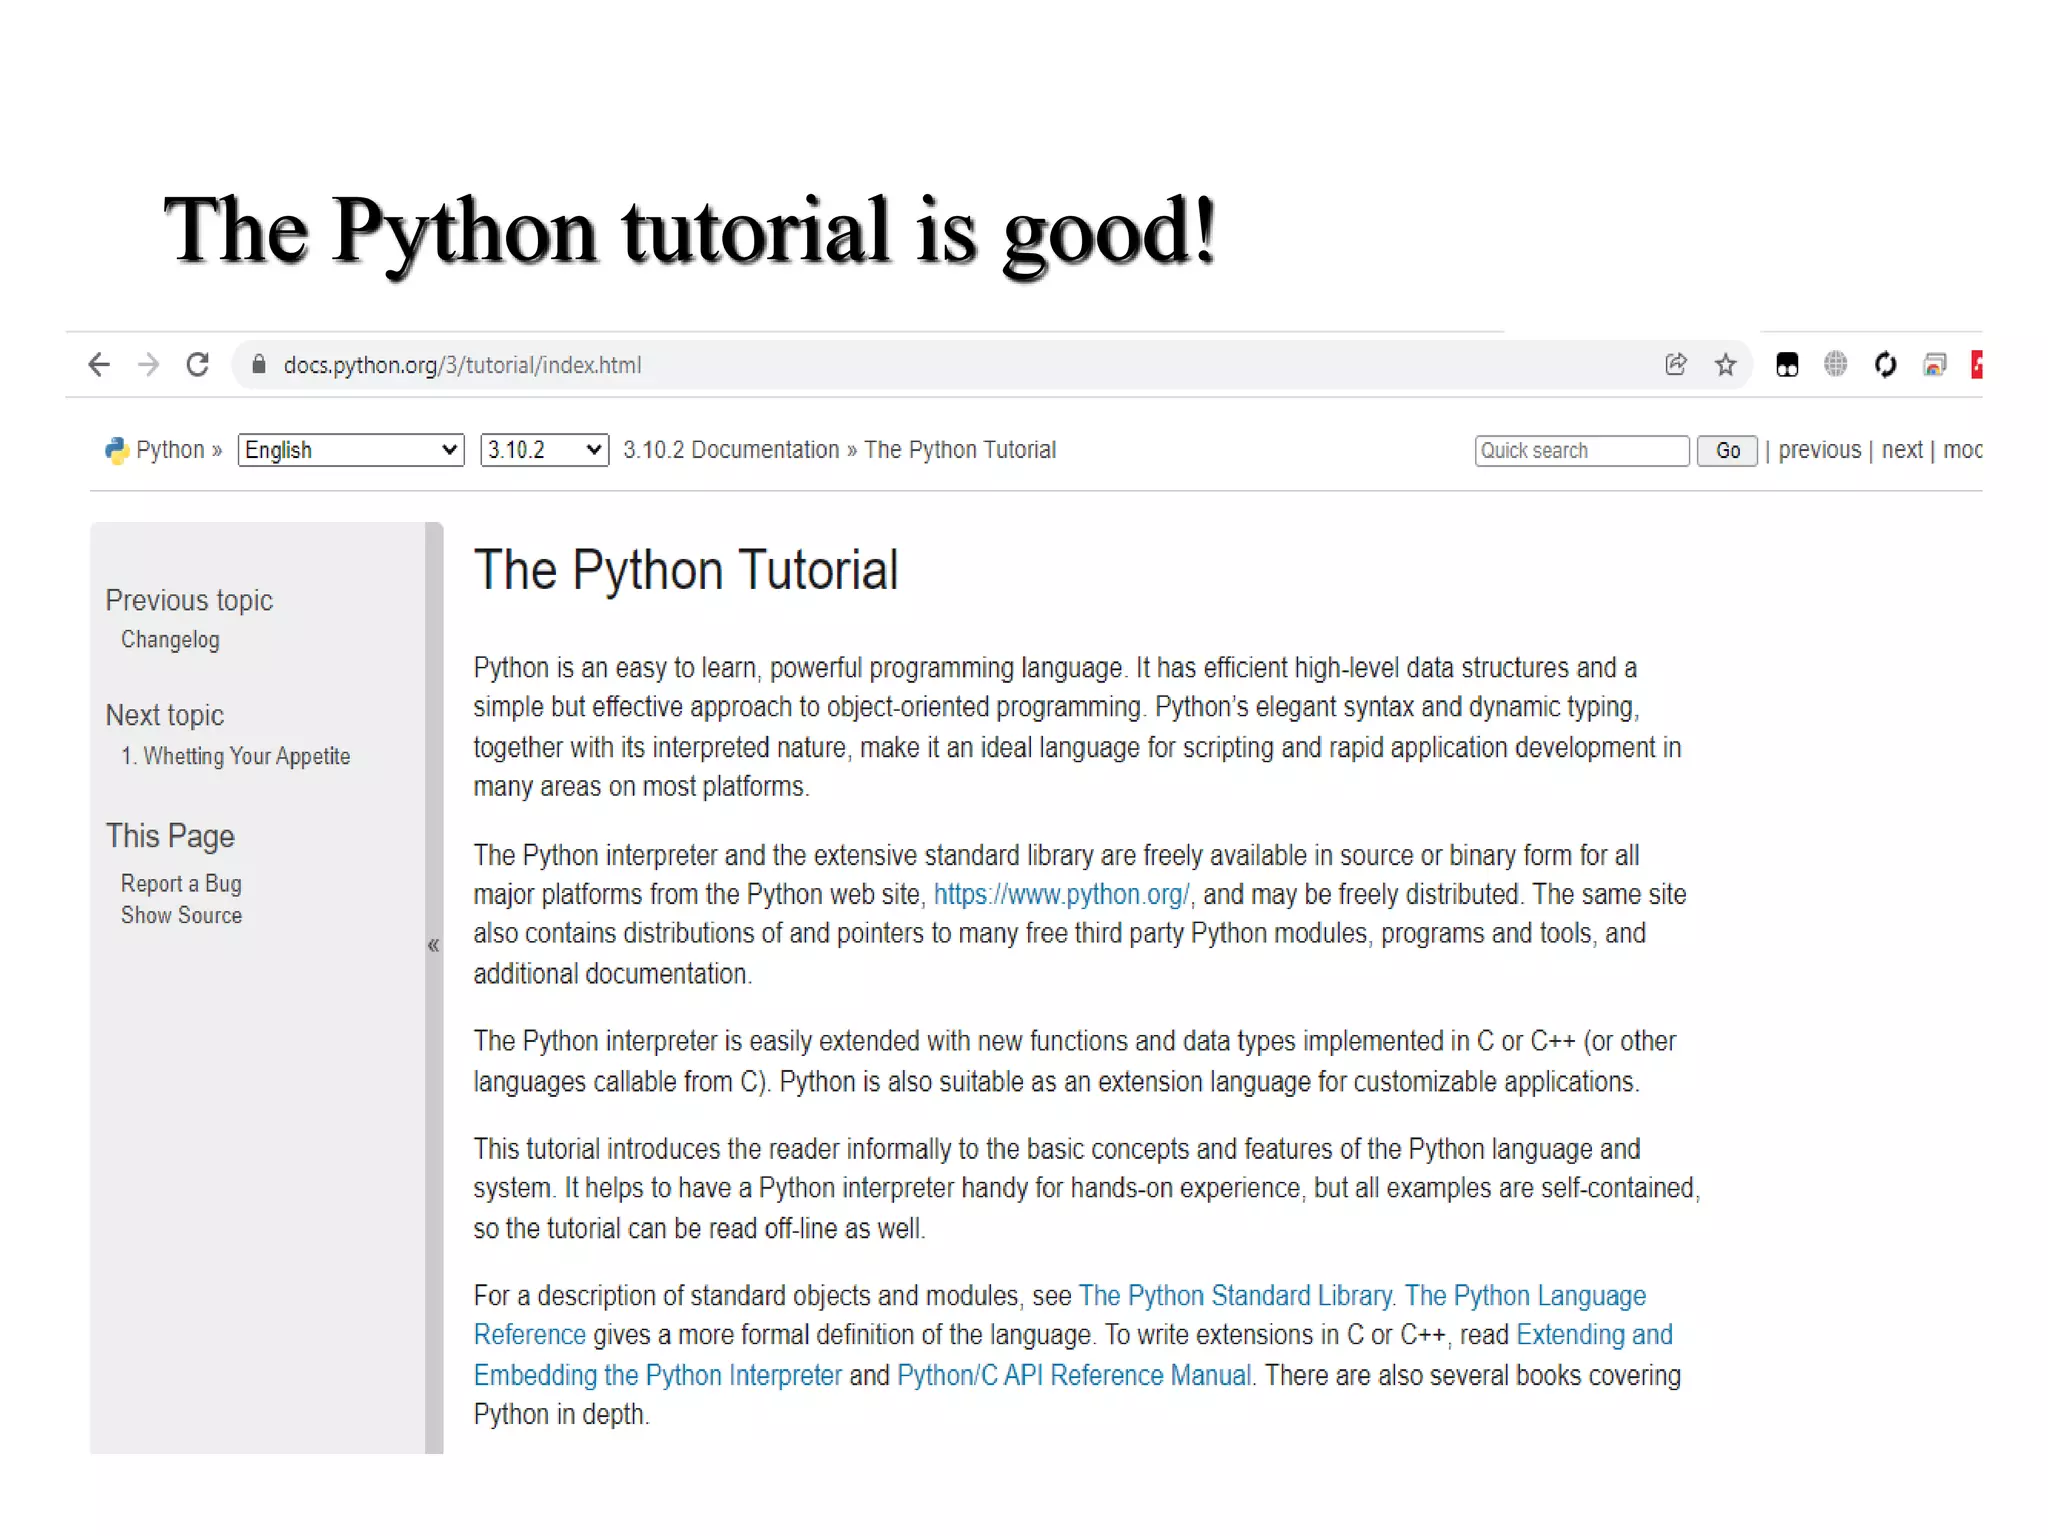Screen dimensions: 2048x1536
Task: Open the https://www.python.org/ link
Action: pos(1061,894)
